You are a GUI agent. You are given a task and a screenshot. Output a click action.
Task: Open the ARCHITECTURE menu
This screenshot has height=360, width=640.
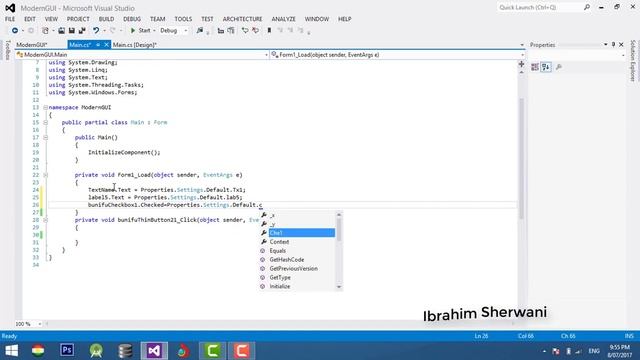point(242,19)
